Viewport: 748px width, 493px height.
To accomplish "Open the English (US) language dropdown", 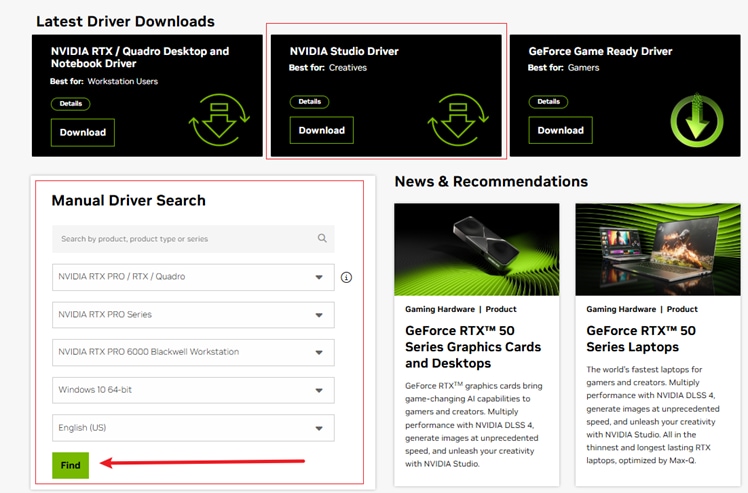I will pyautogui.click(x=193, y=428).
